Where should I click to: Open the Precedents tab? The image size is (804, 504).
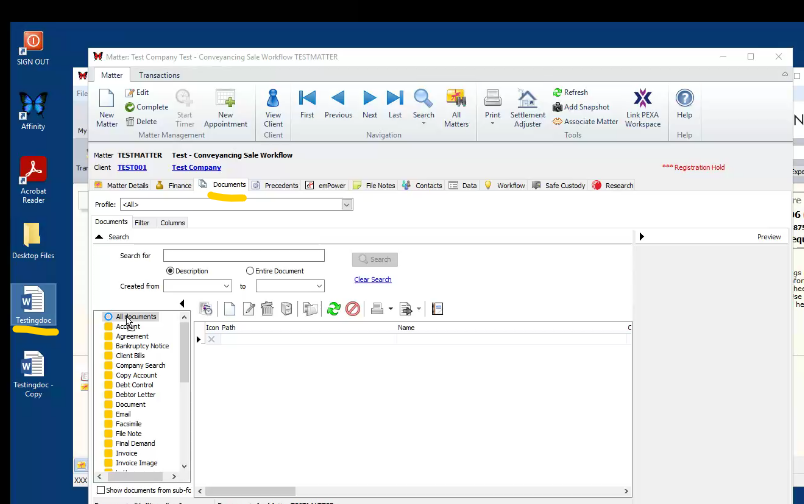275,185
